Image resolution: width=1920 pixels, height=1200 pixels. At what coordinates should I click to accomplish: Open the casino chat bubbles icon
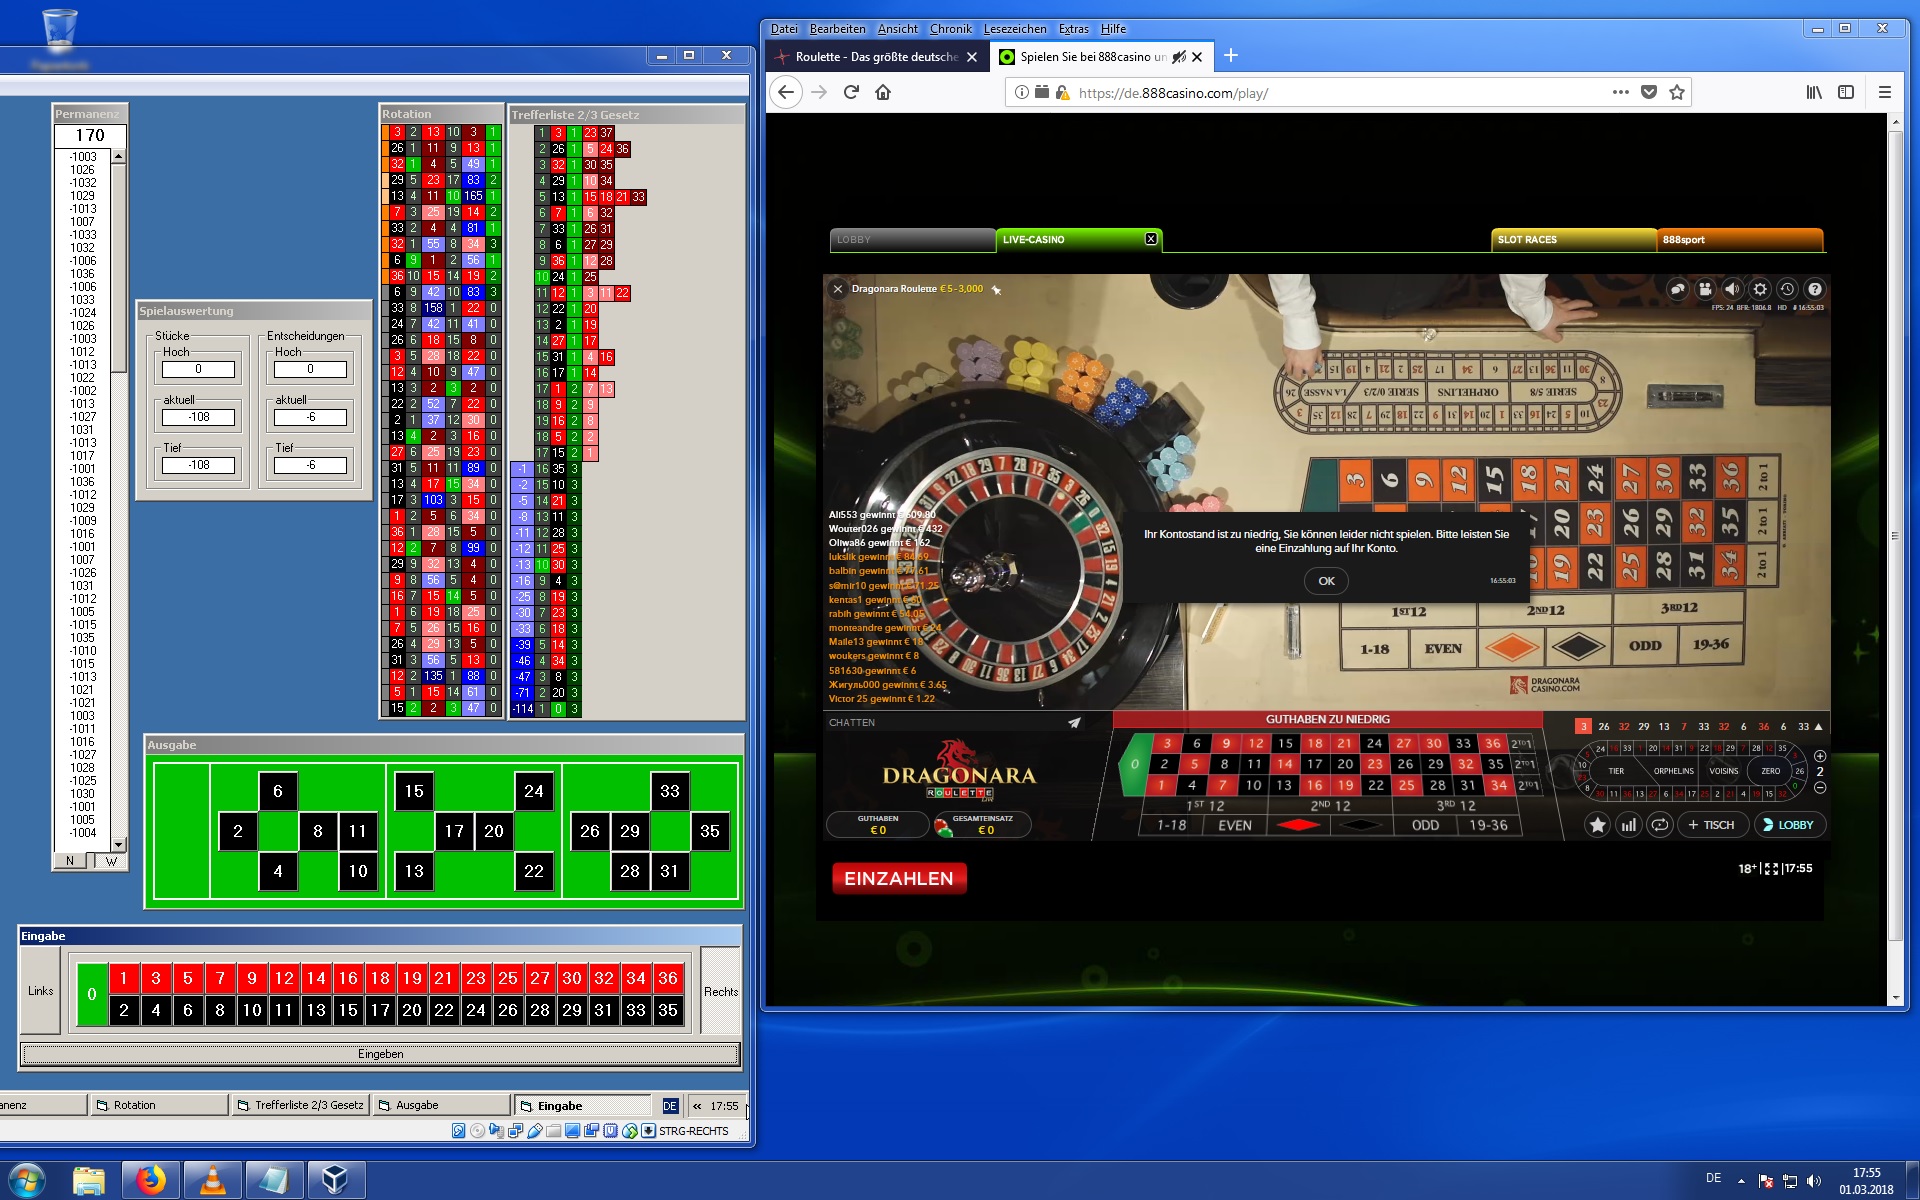[1678, 290]
